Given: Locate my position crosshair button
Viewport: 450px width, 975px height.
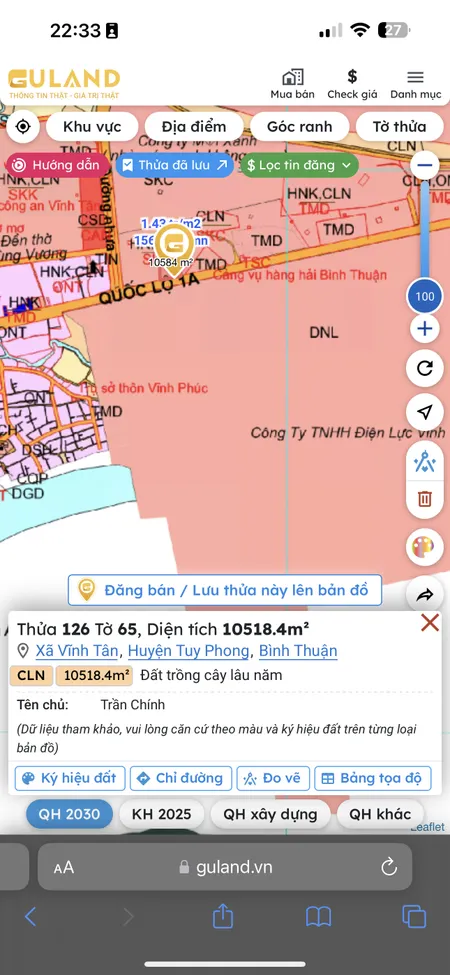Looking at the screenshot, I should click(23, 127).
